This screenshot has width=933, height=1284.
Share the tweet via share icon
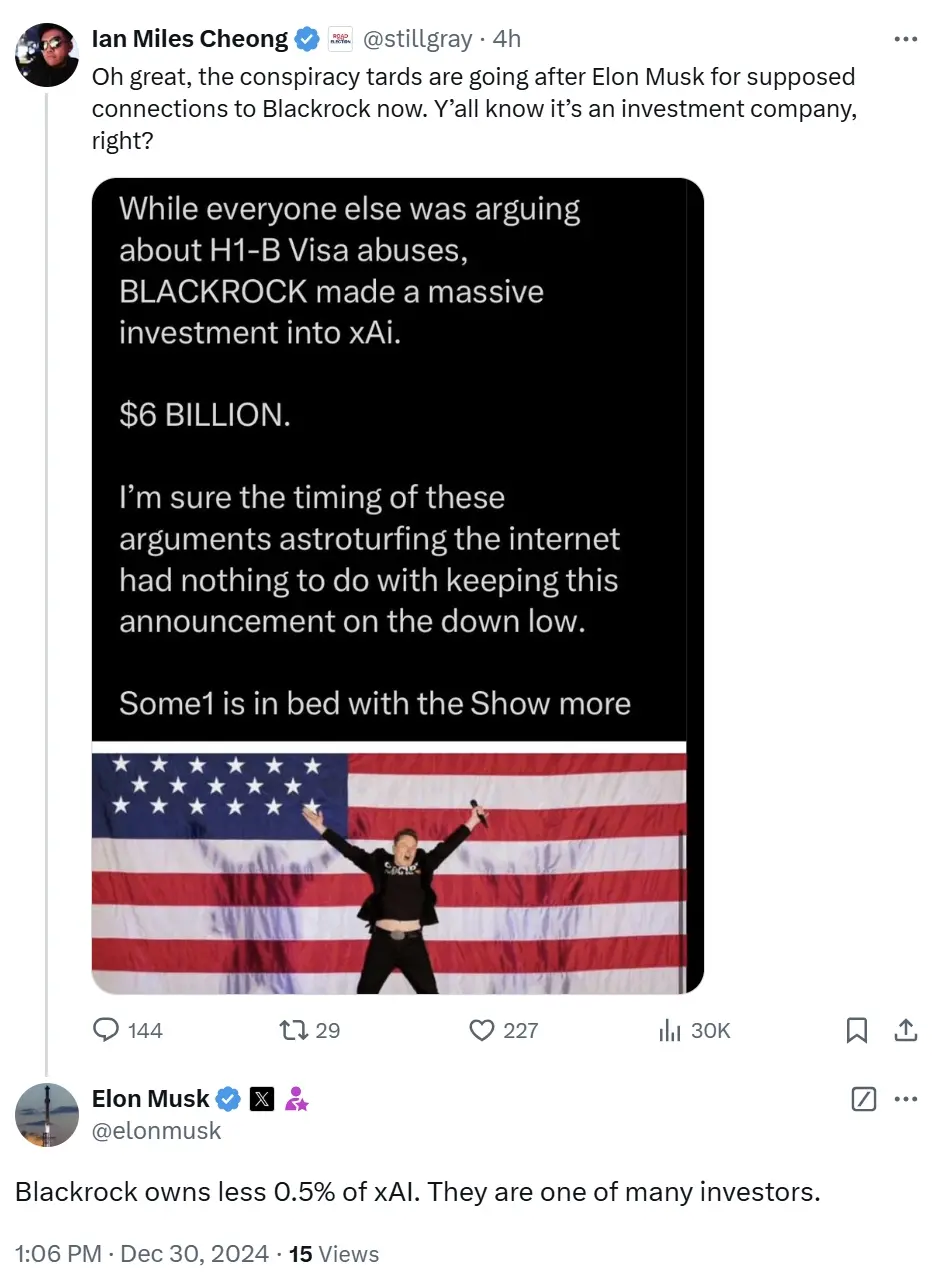click(905, 1030)
